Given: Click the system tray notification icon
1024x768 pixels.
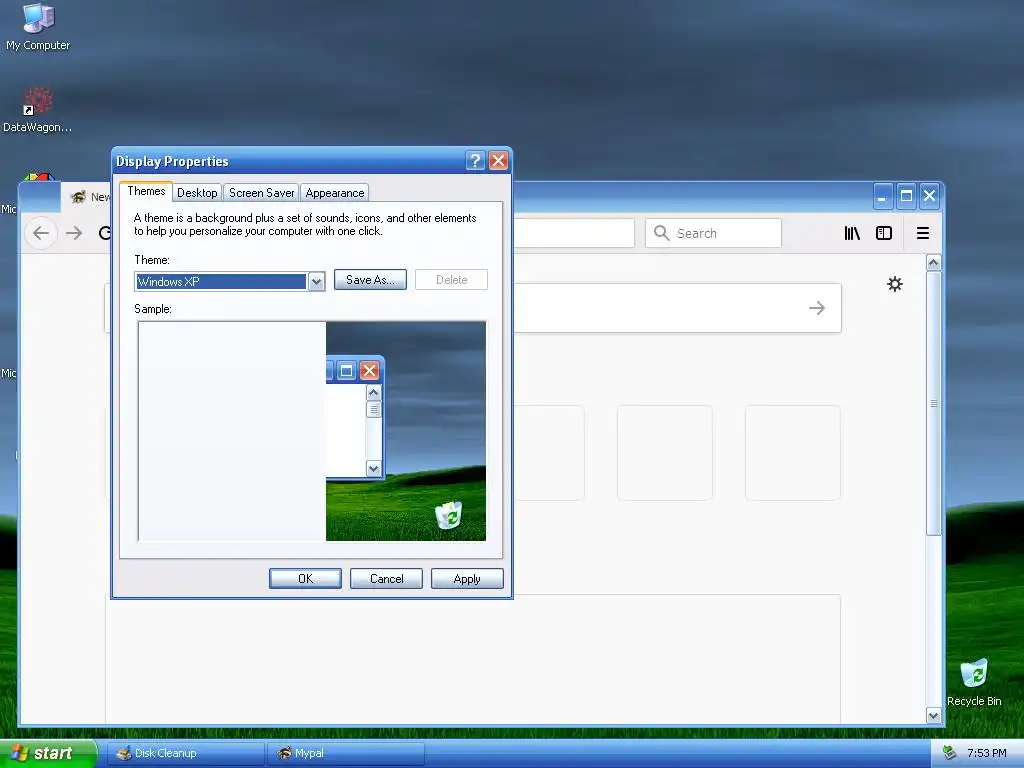Looking at the screenshot, I should point(950,753).
